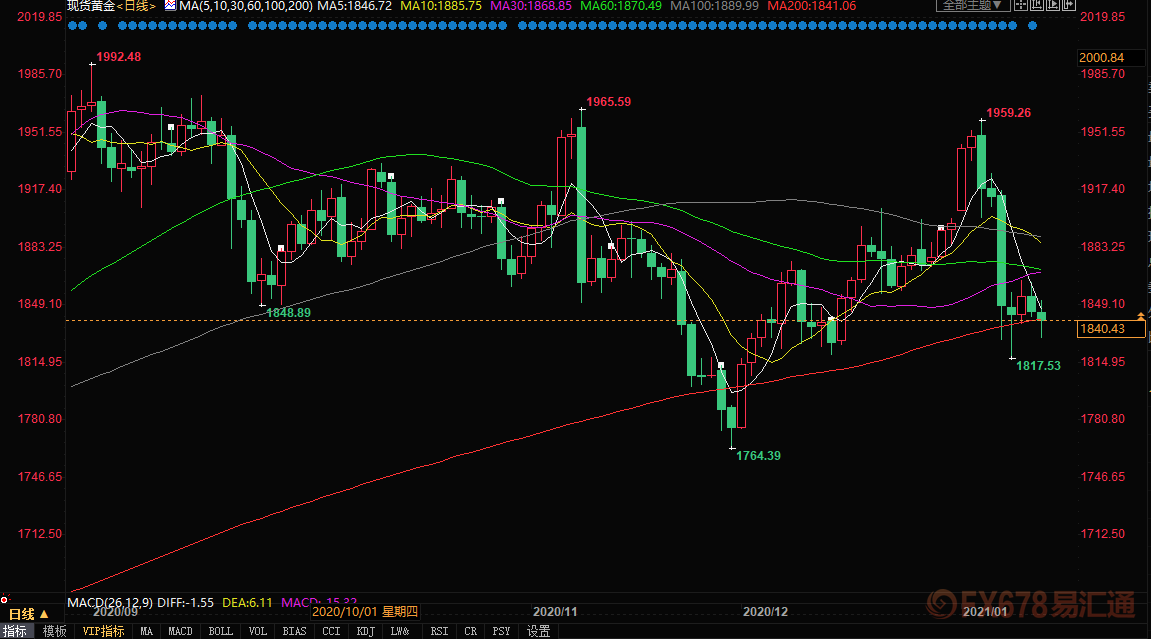
Task: Select the MA indicator tab
Action: 147,631
